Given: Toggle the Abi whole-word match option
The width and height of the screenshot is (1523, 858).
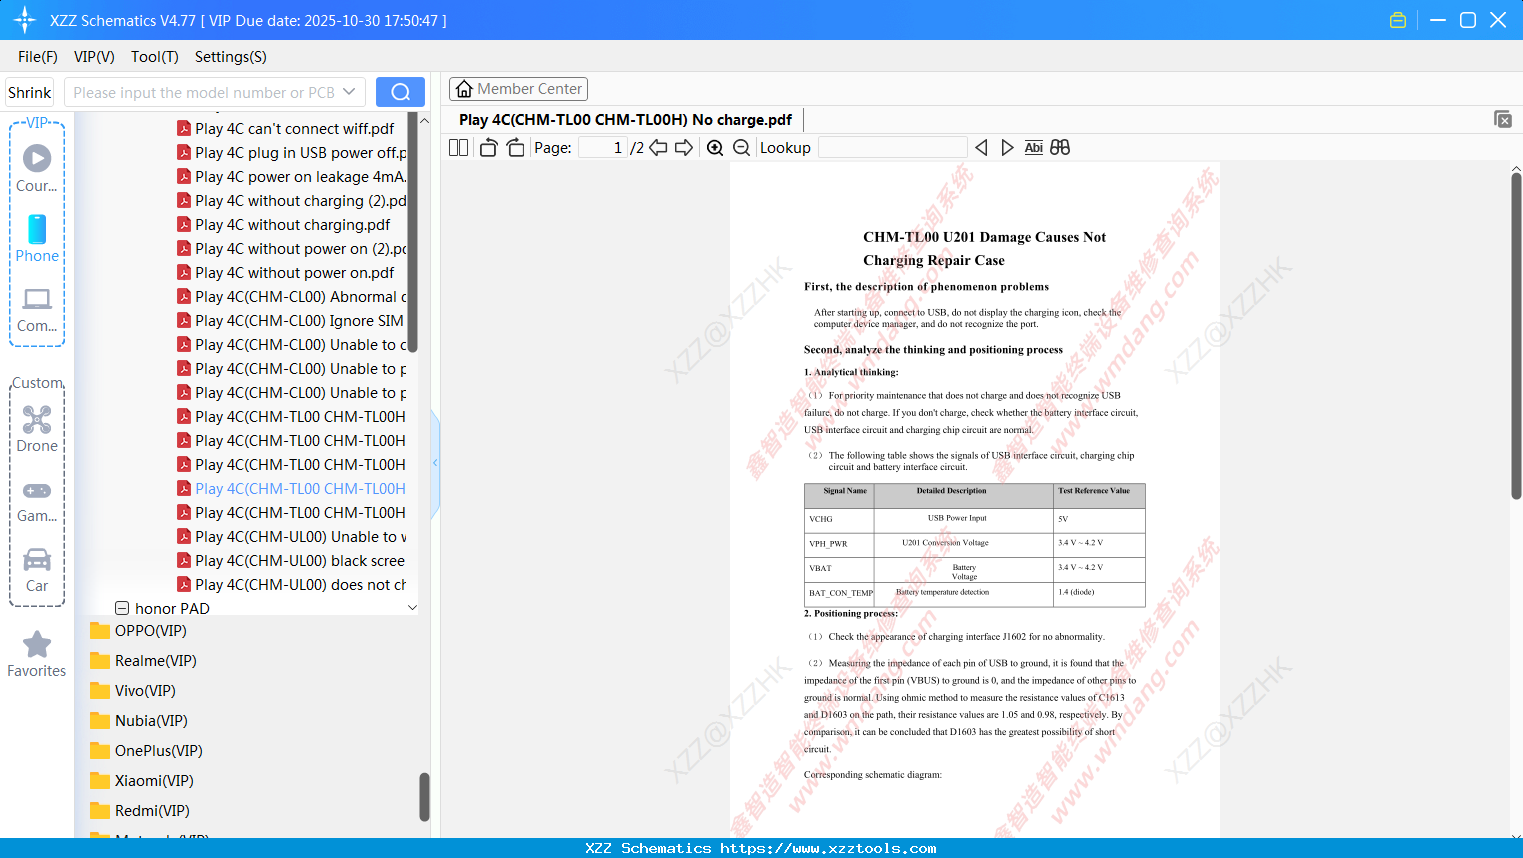Looking at the screenshot, I should pos(1034,148).
